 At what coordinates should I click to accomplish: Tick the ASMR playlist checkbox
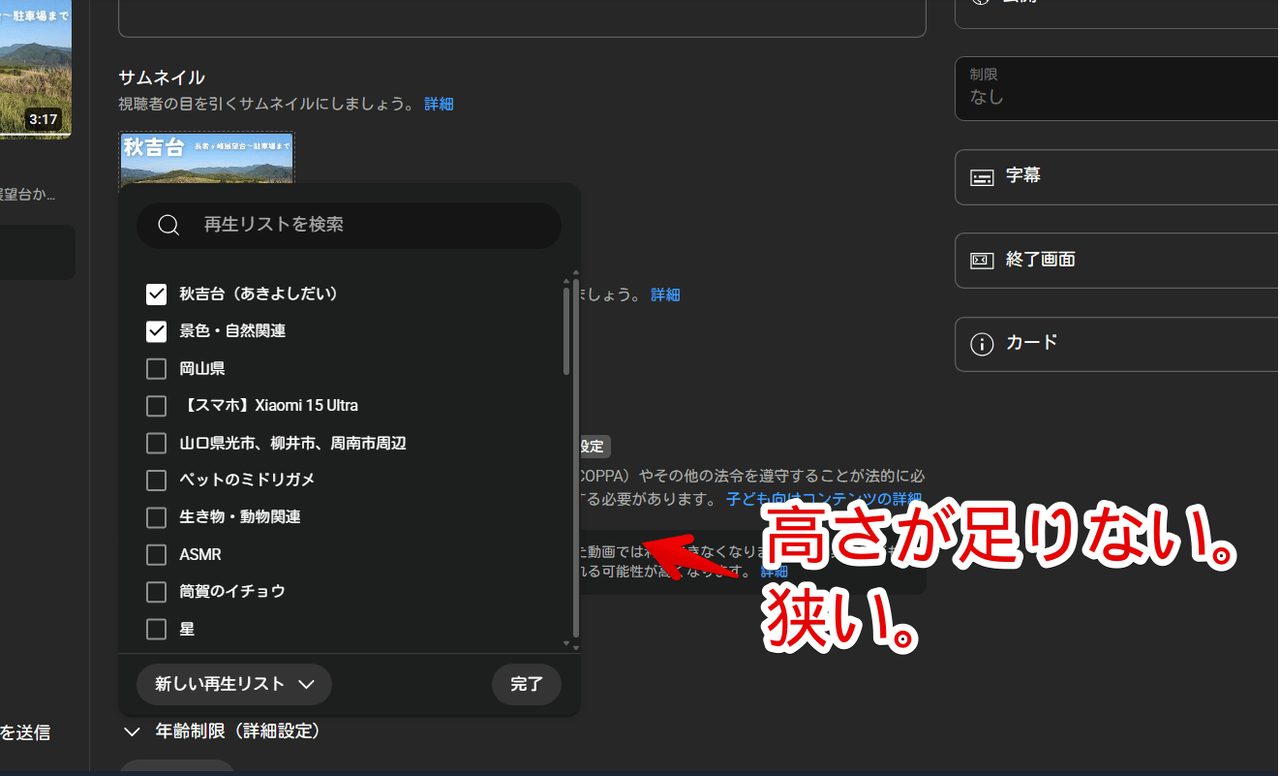point(156,554)
